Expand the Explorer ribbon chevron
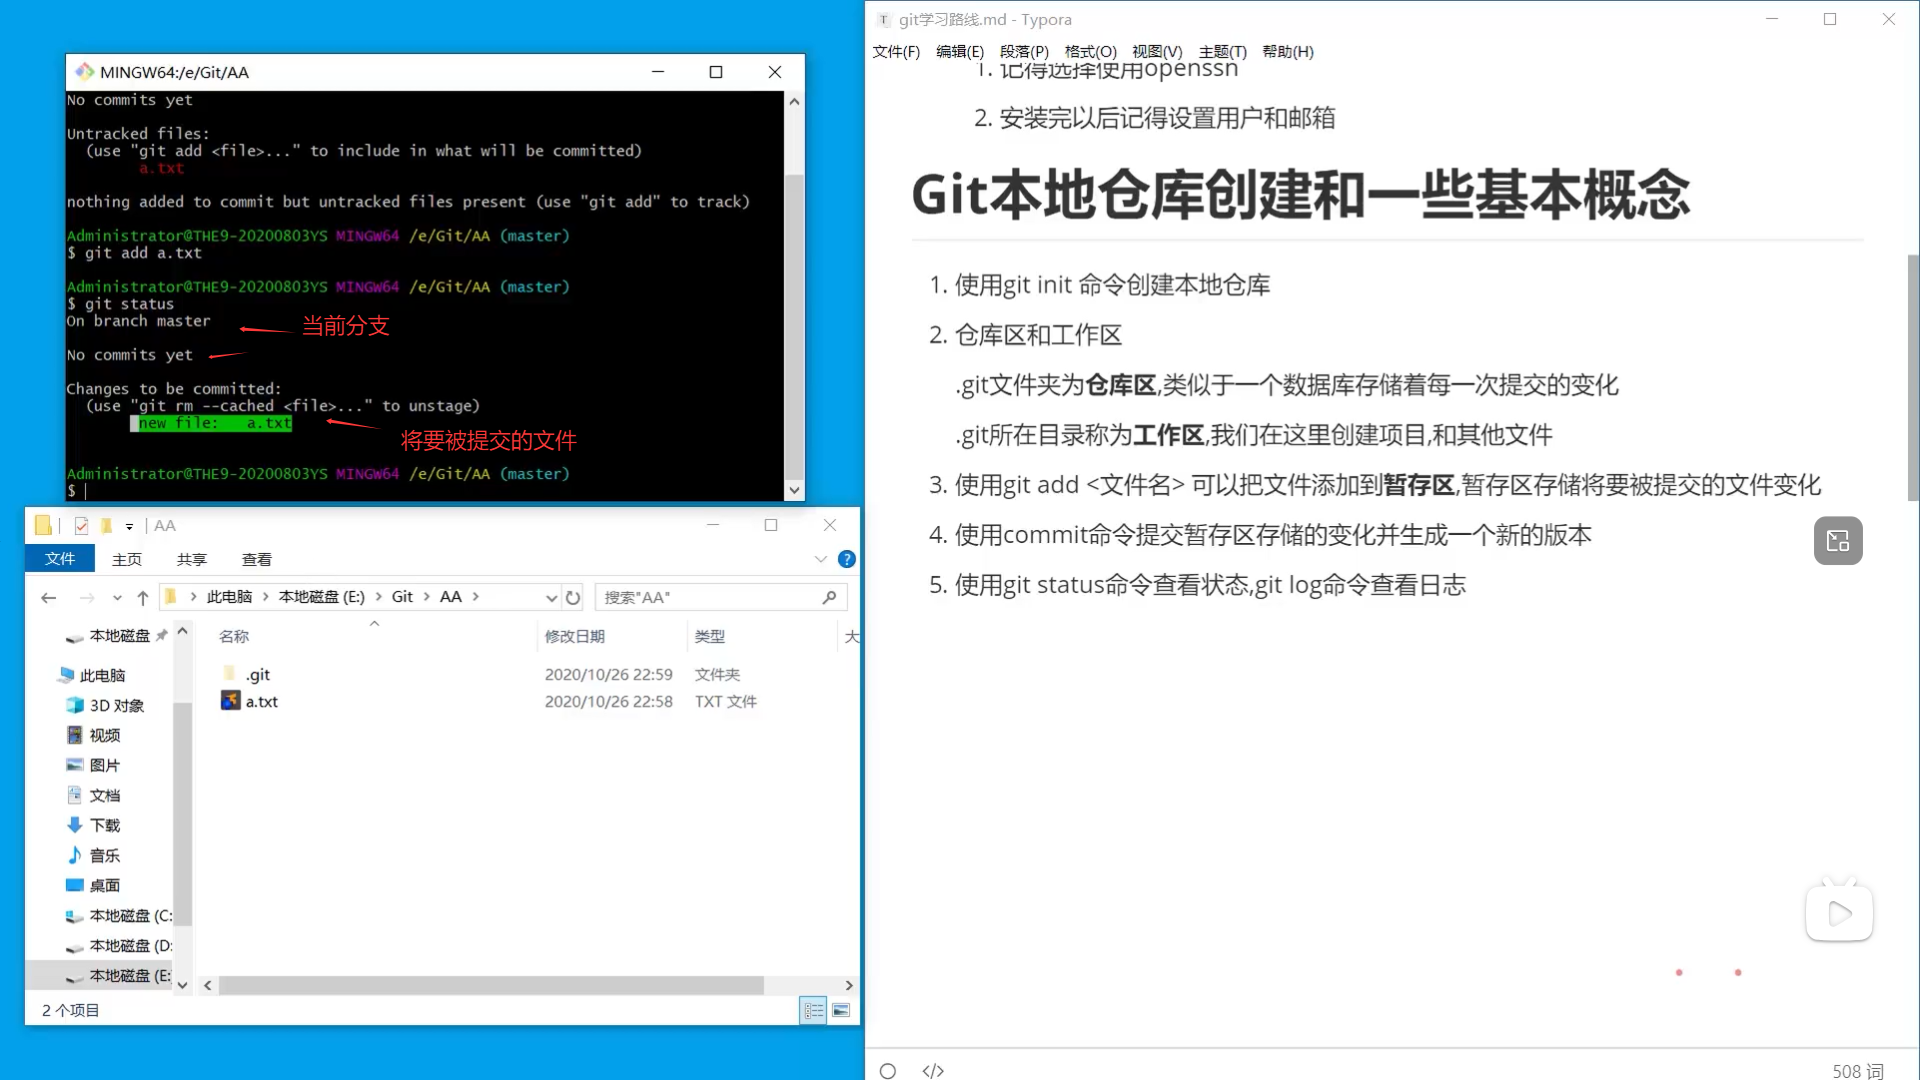 pyautogui.click(x=821, y=559)
